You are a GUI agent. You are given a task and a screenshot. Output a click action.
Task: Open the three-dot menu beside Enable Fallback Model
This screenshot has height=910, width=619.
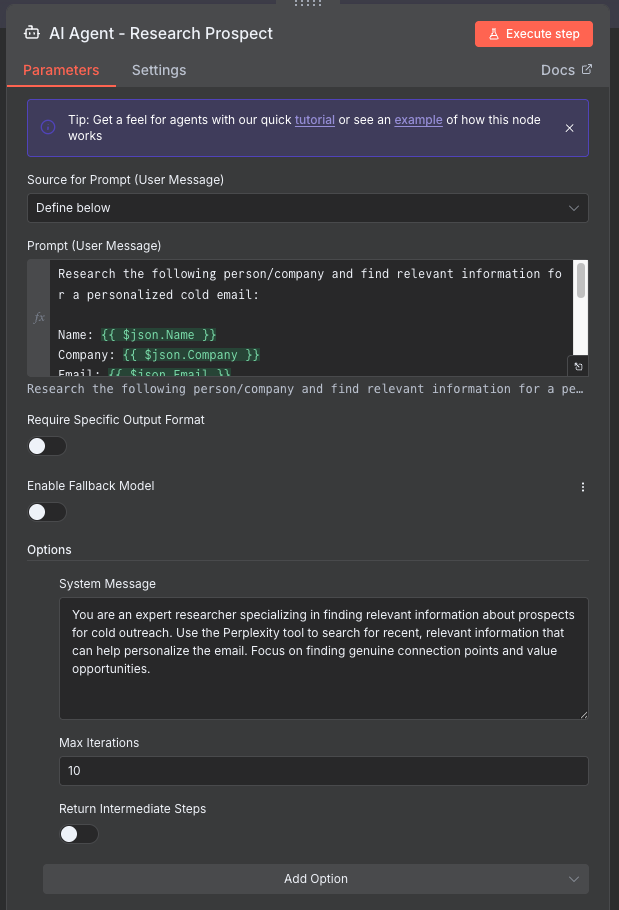tap(583, 487)
